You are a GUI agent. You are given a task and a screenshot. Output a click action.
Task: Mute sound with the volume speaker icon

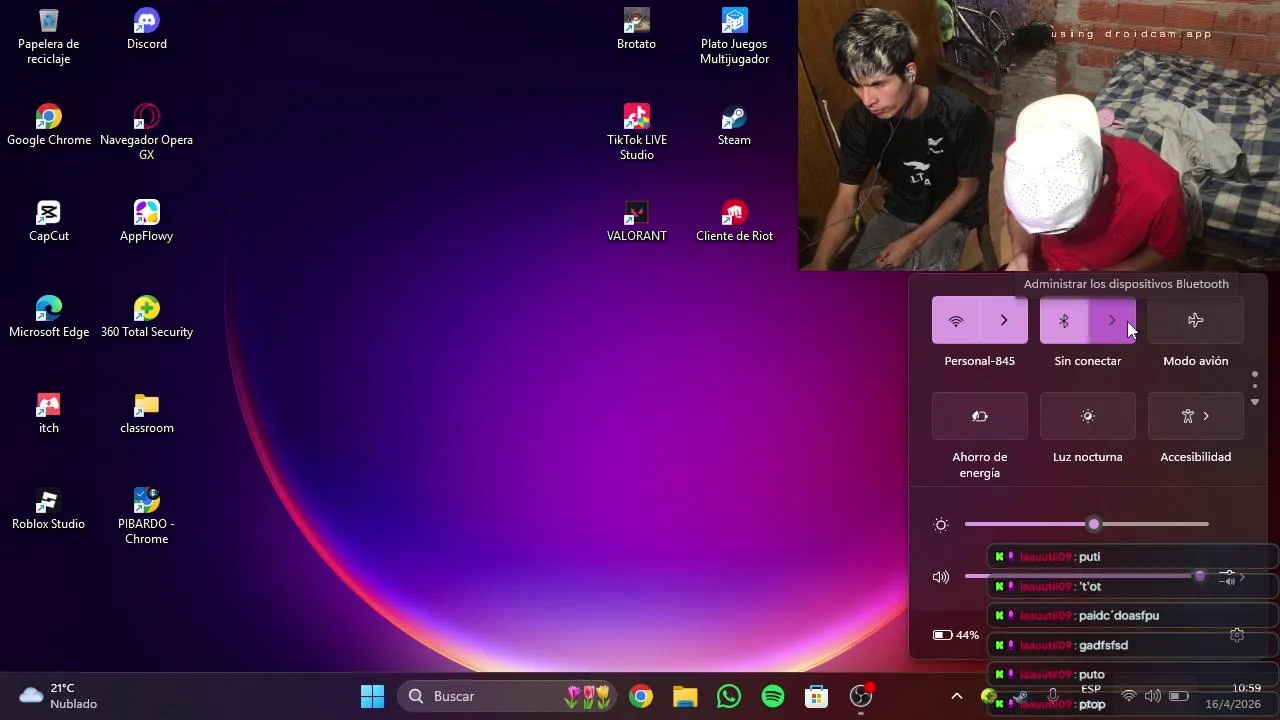tap(940, 577)
